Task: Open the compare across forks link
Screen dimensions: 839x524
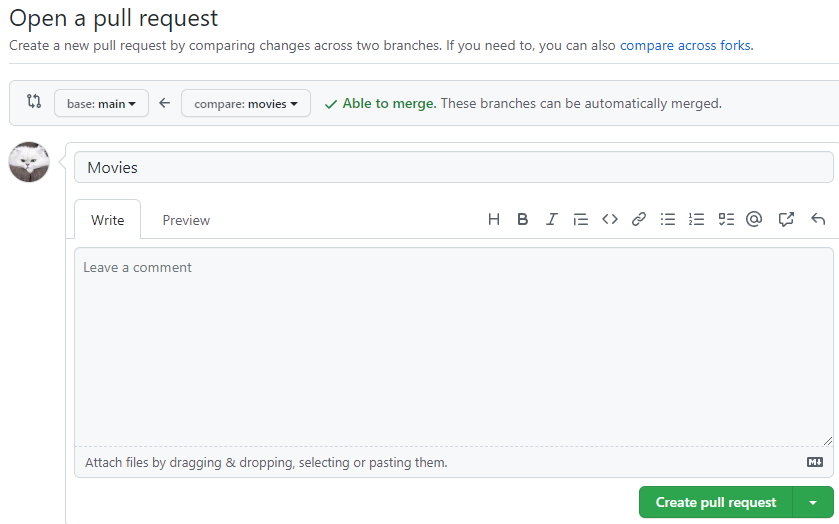Action: click(685, 45)
